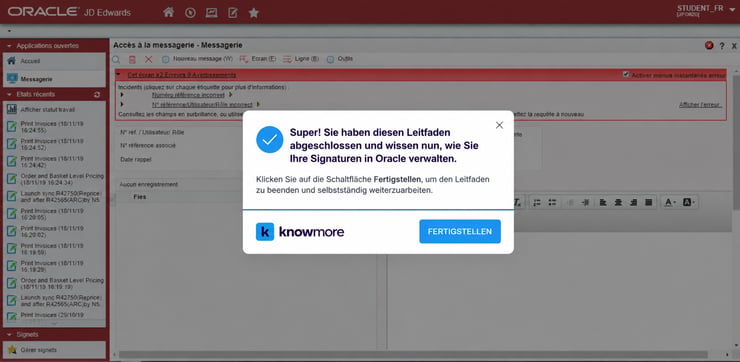Open the text background color picker

(688, 202)
